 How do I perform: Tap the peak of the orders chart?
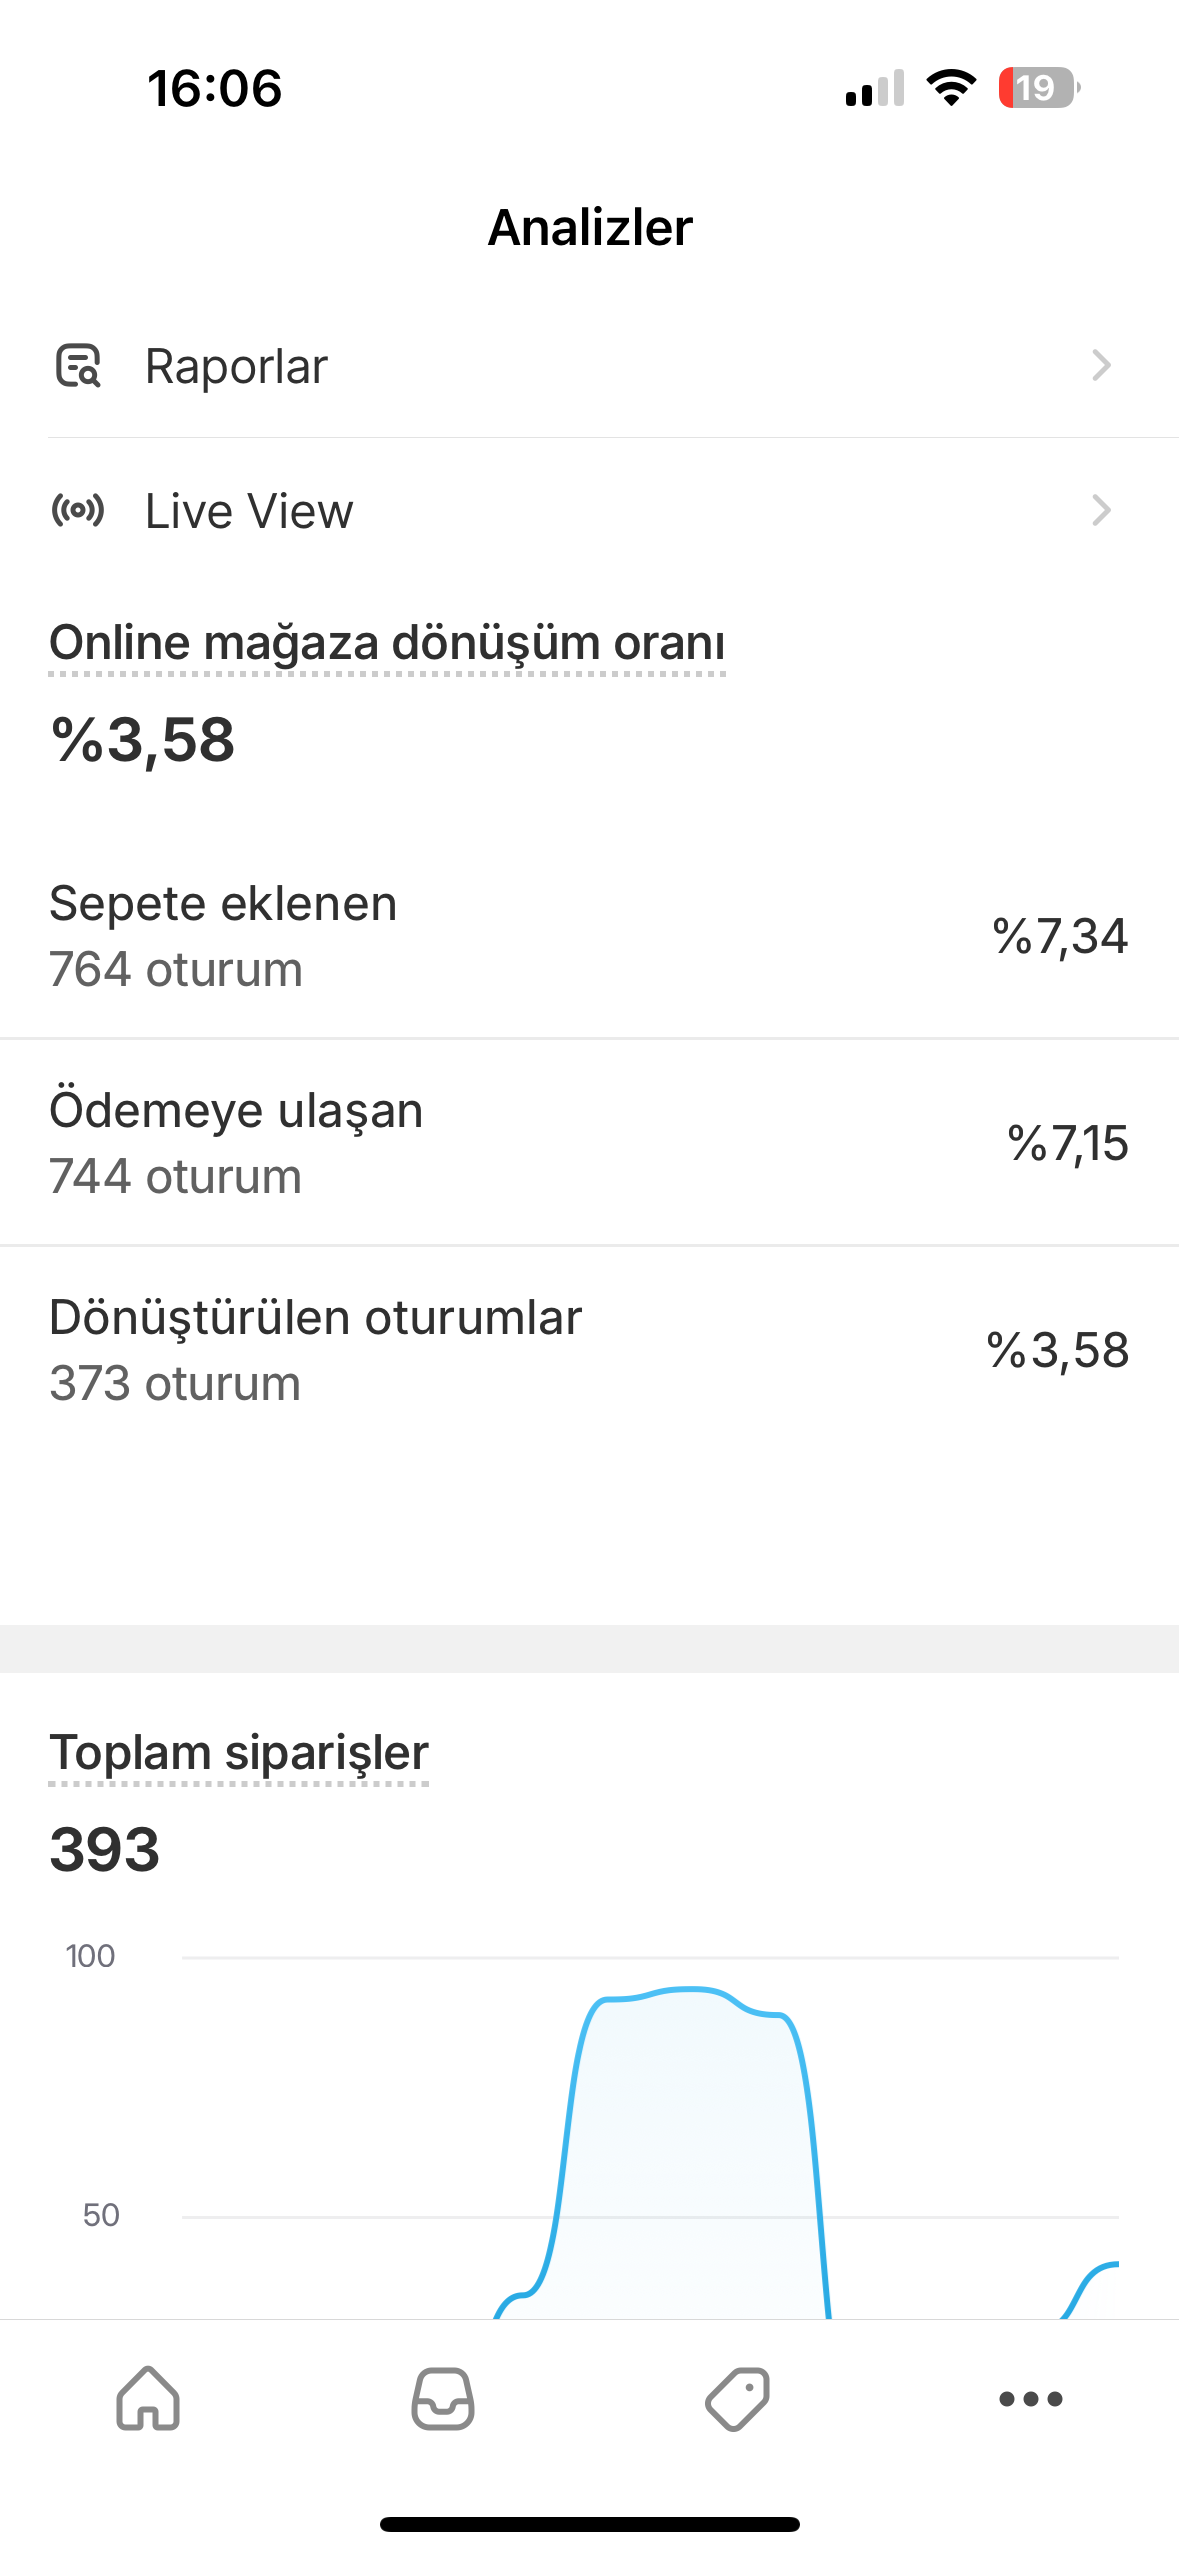click(690, 1990)
